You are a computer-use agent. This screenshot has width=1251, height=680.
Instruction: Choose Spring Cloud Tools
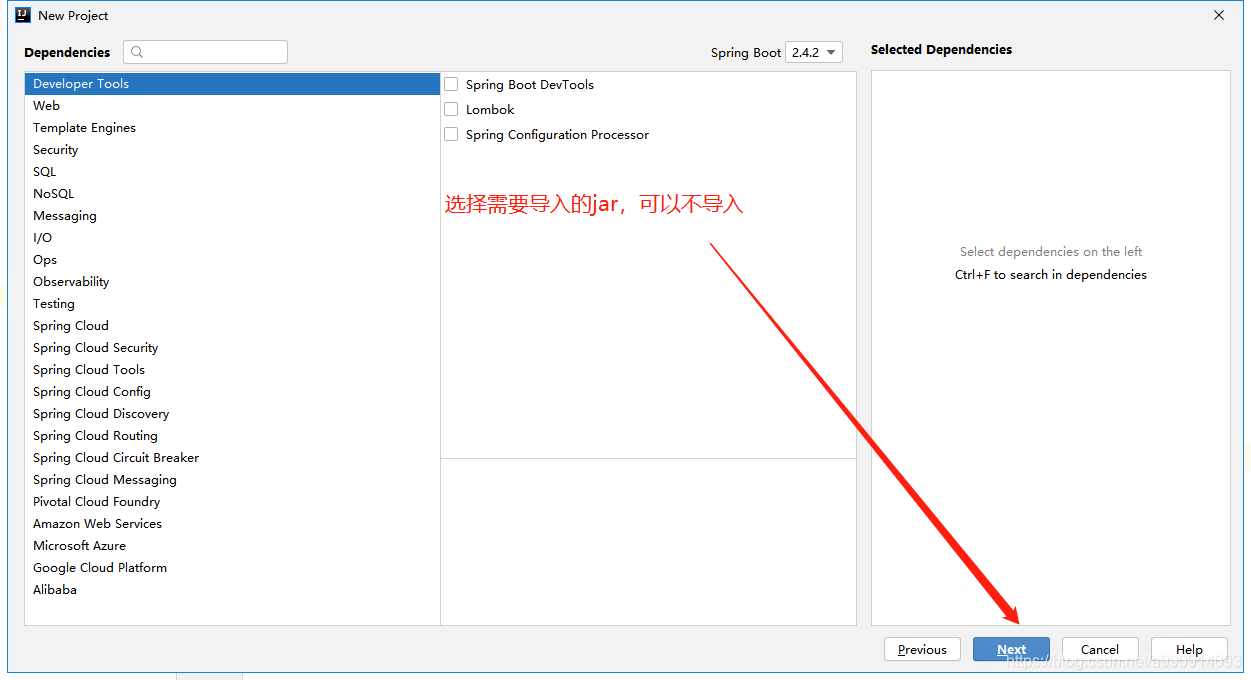pos(232,370)
